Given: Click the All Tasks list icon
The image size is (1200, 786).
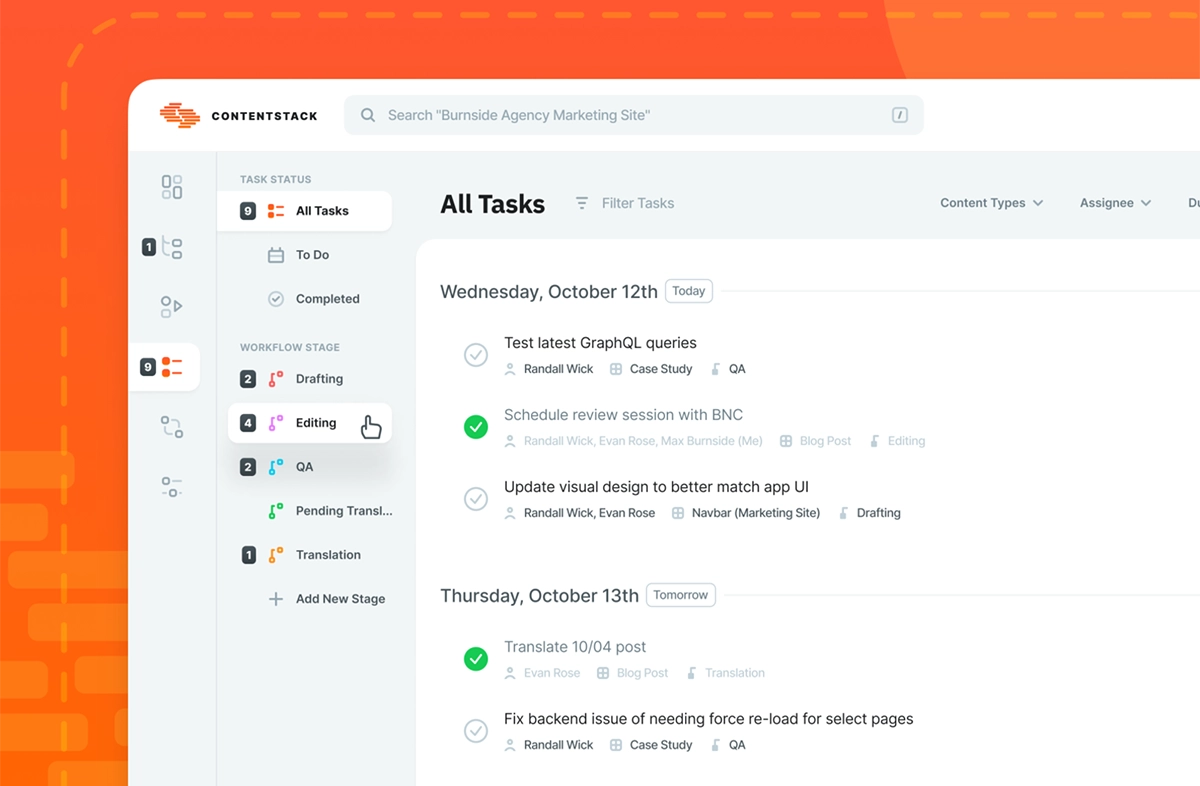Looking at the screenshot, I should pyautogui.click(x=276, y=211).
